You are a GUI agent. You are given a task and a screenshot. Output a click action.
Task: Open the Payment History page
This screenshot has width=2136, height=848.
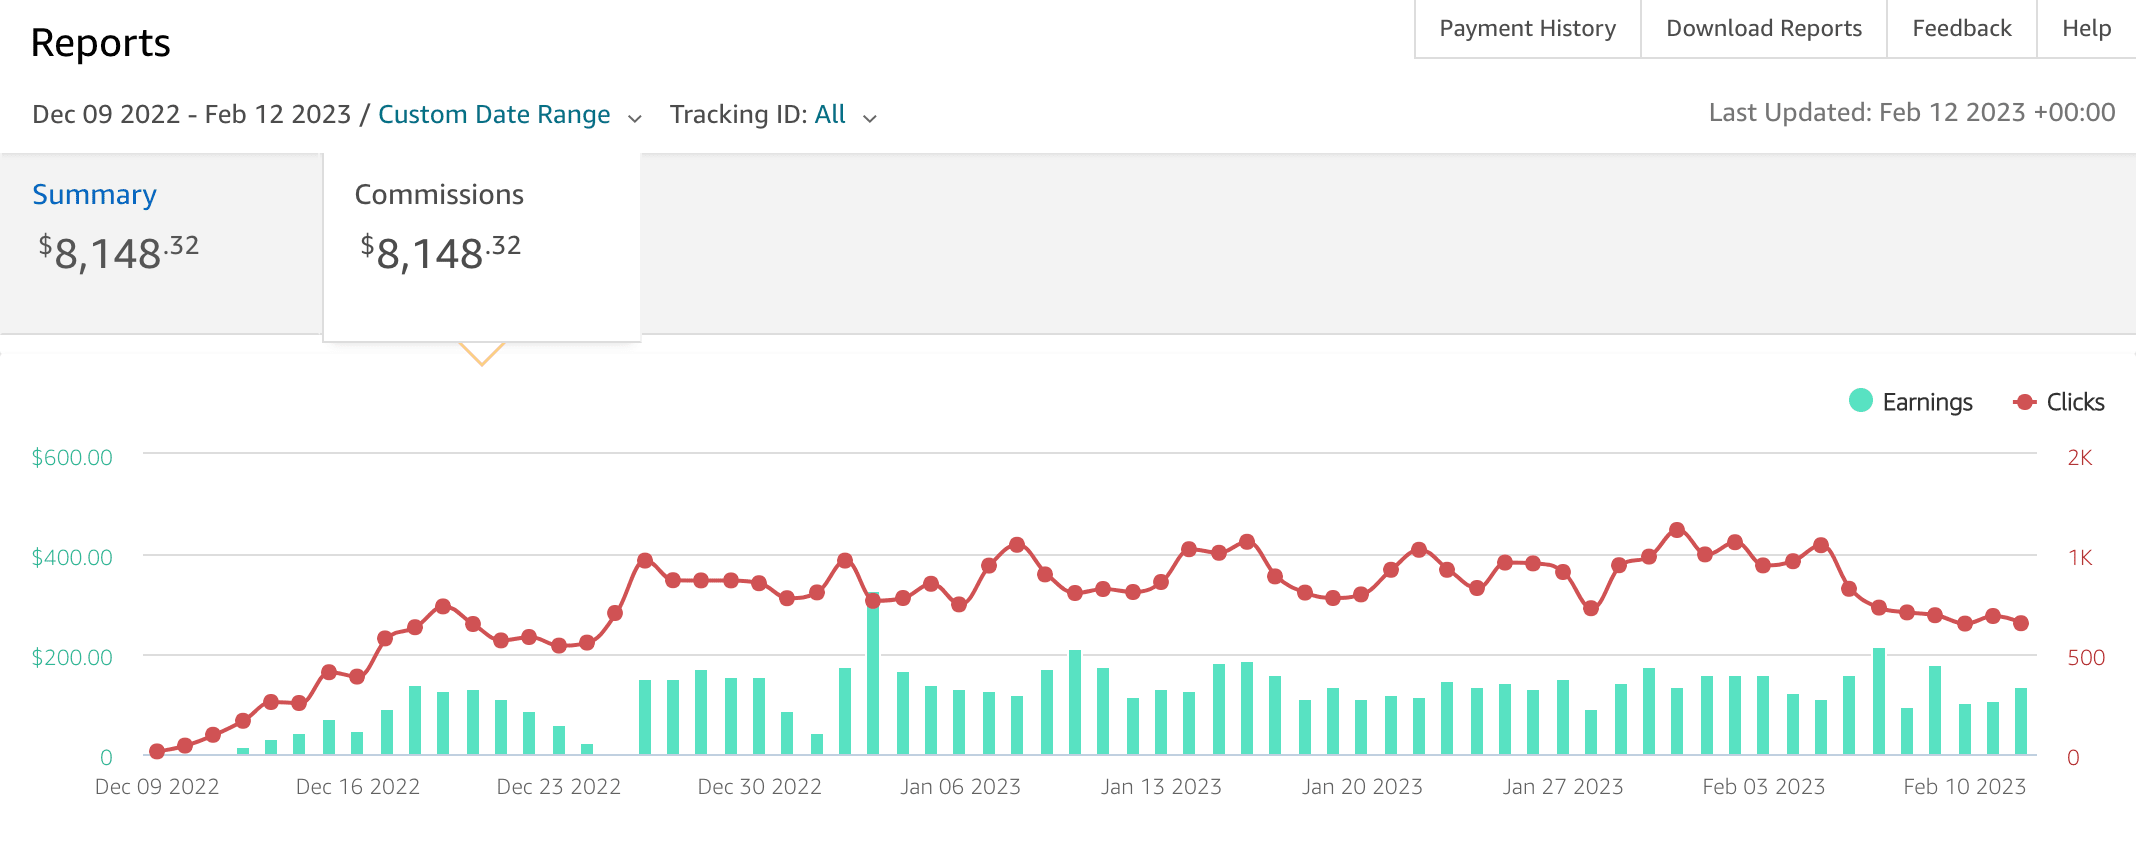click(1527, 29)
